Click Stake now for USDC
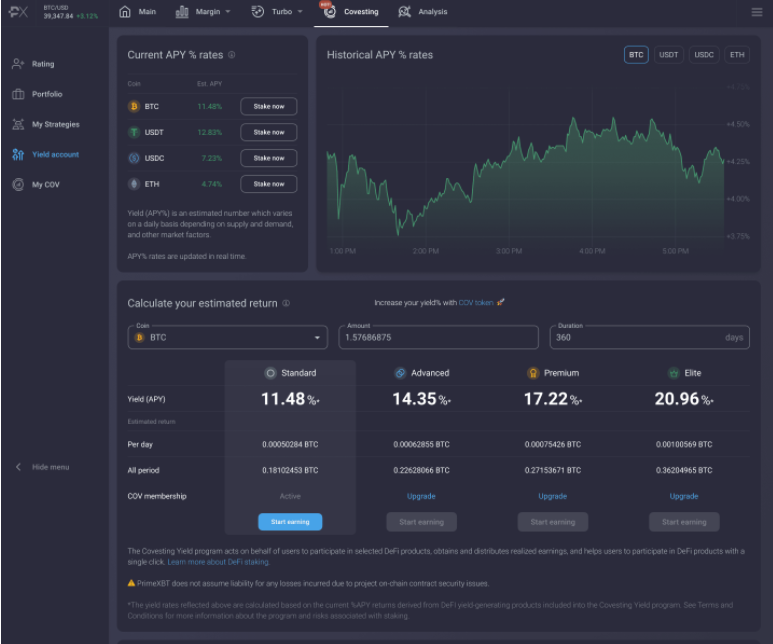This screenshot has height=644, width=773. (x=269, y=158)
